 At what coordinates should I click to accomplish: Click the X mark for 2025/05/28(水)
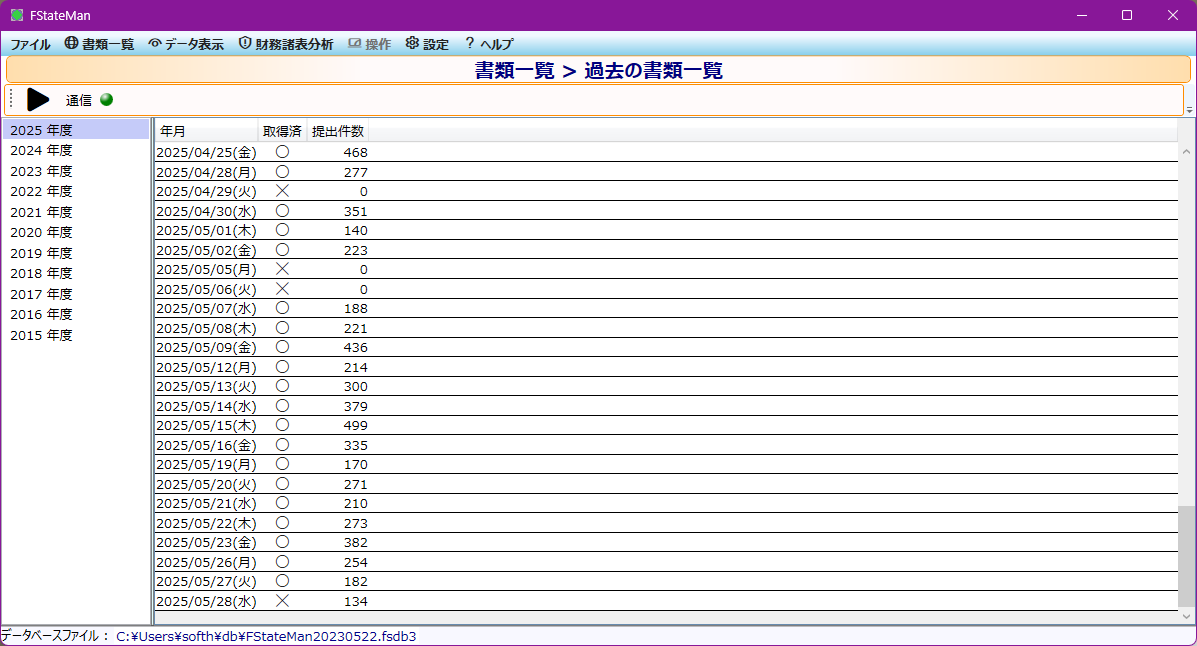[282, 601]
